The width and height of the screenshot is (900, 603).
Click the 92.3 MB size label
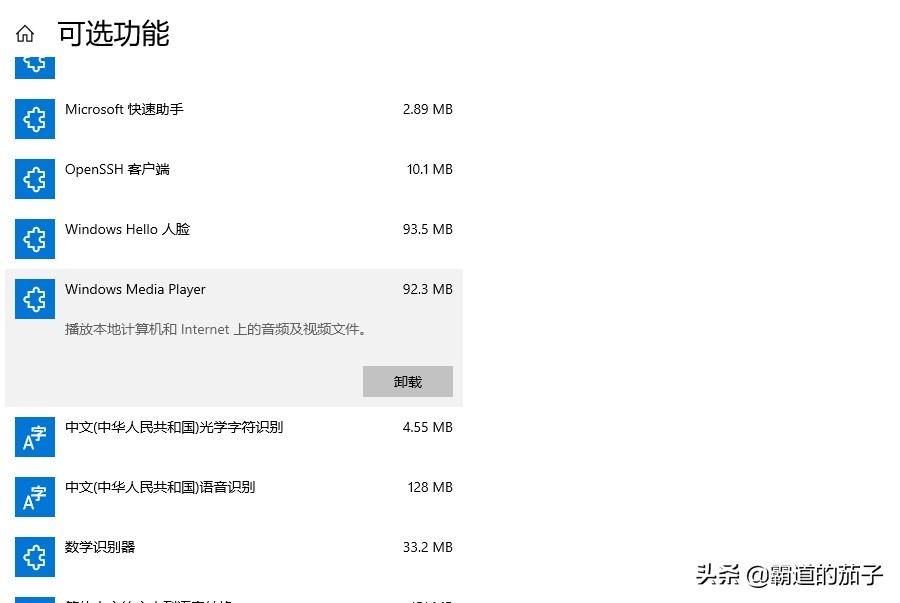click(427, 289)
